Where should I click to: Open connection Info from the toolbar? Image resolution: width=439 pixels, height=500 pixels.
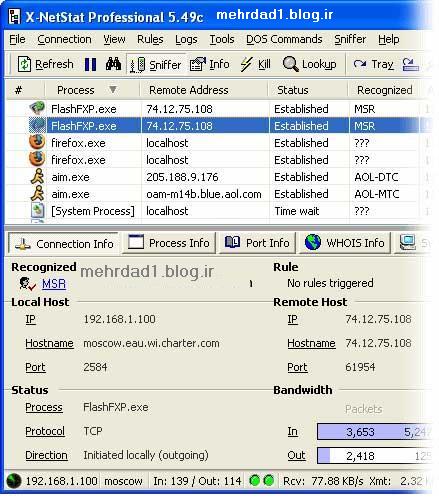pyautogui.click(x=210, y=64)
